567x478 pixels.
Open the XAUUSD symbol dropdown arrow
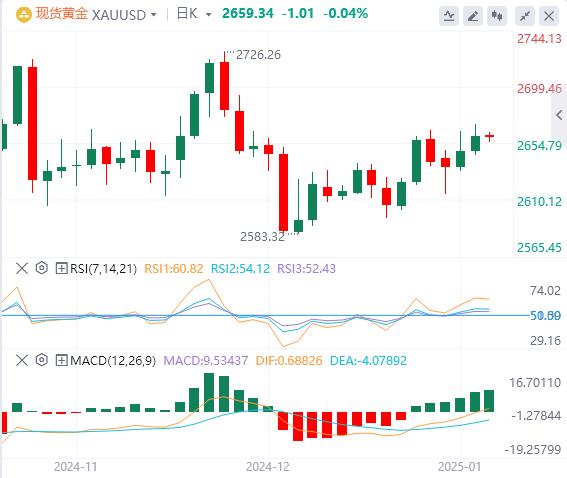154,15
